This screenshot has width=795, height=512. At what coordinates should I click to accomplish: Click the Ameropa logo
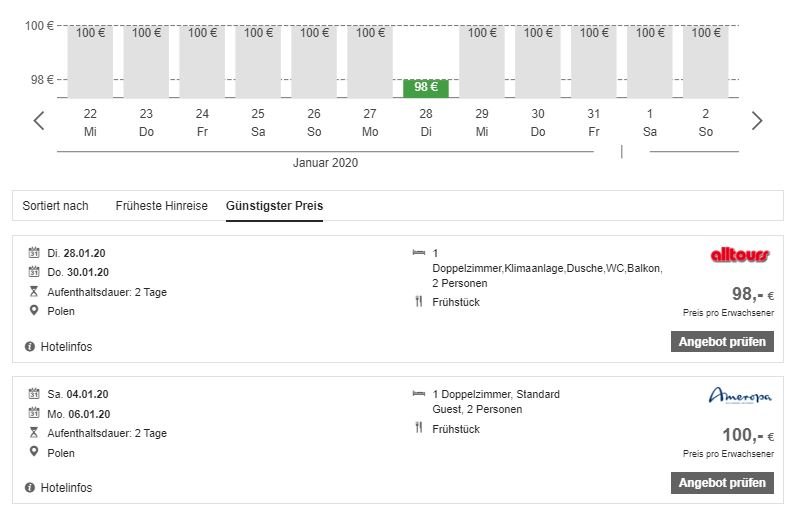739,396
